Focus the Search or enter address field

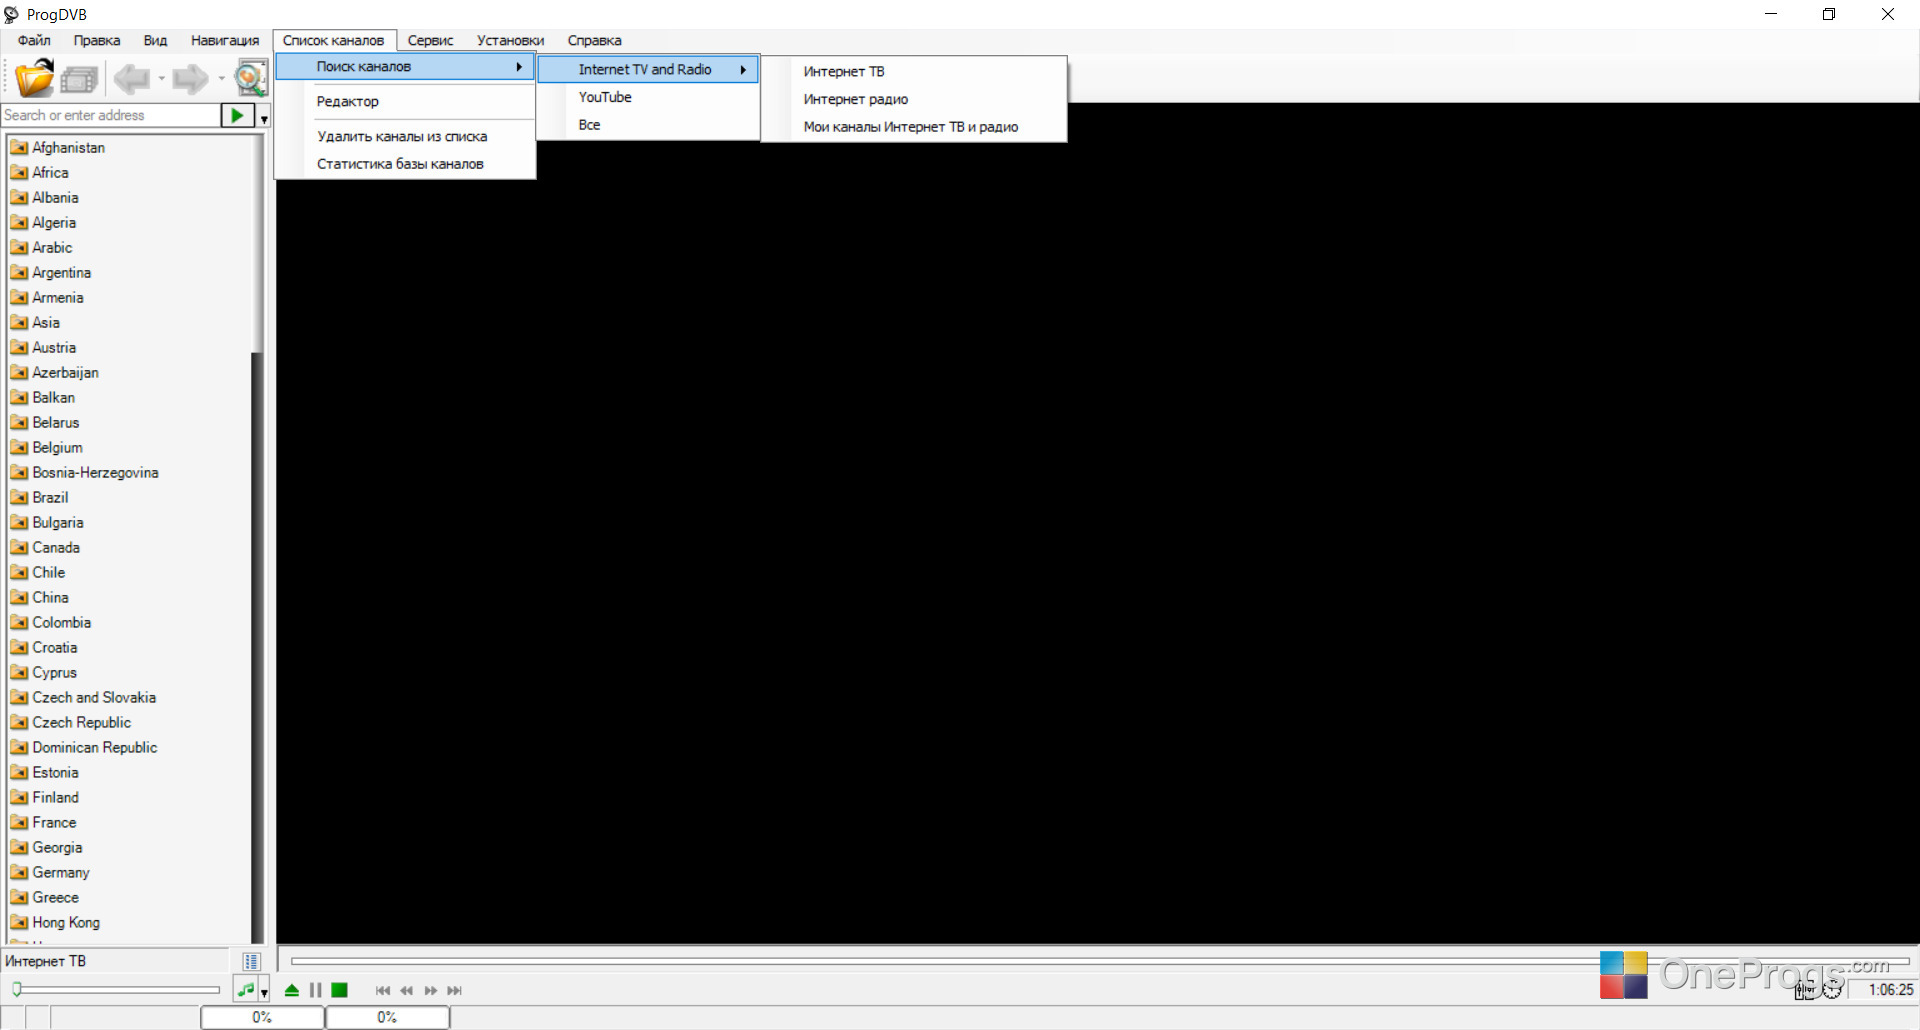(111, 115)
